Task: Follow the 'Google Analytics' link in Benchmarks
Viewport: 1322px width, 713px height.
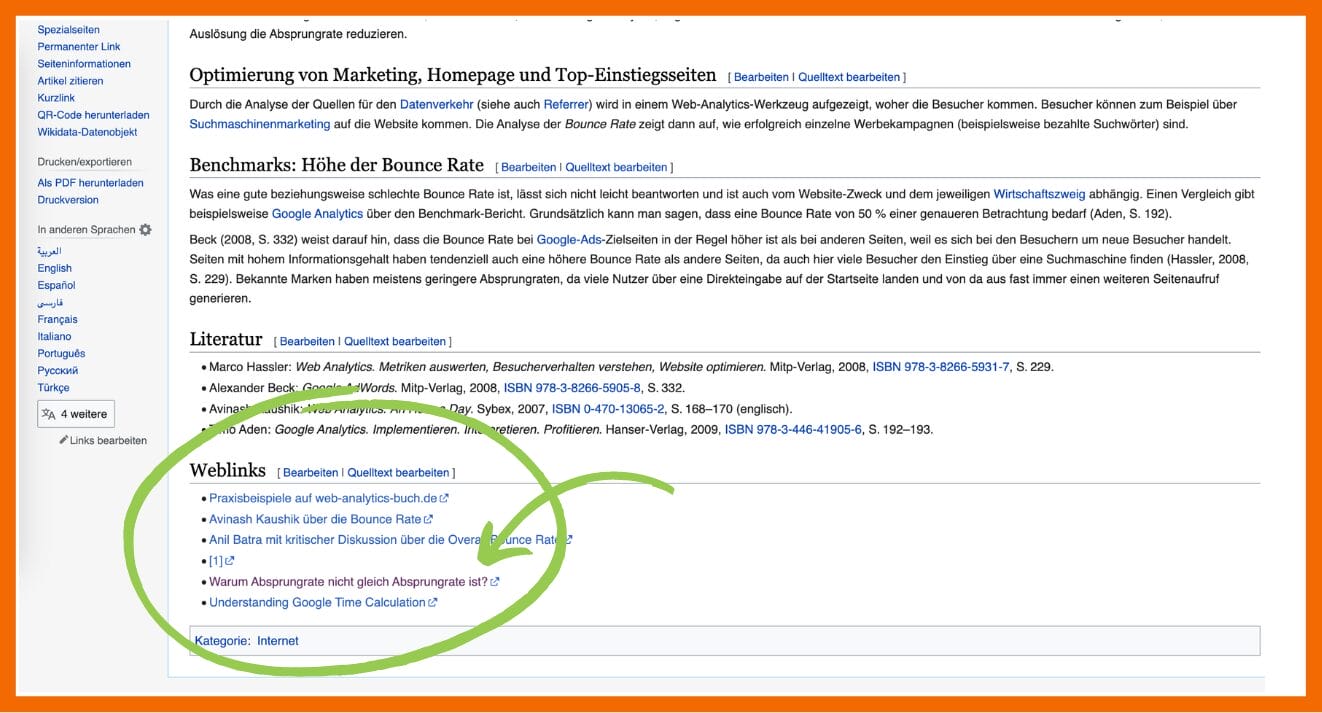Action: click(x=317, y=214)
